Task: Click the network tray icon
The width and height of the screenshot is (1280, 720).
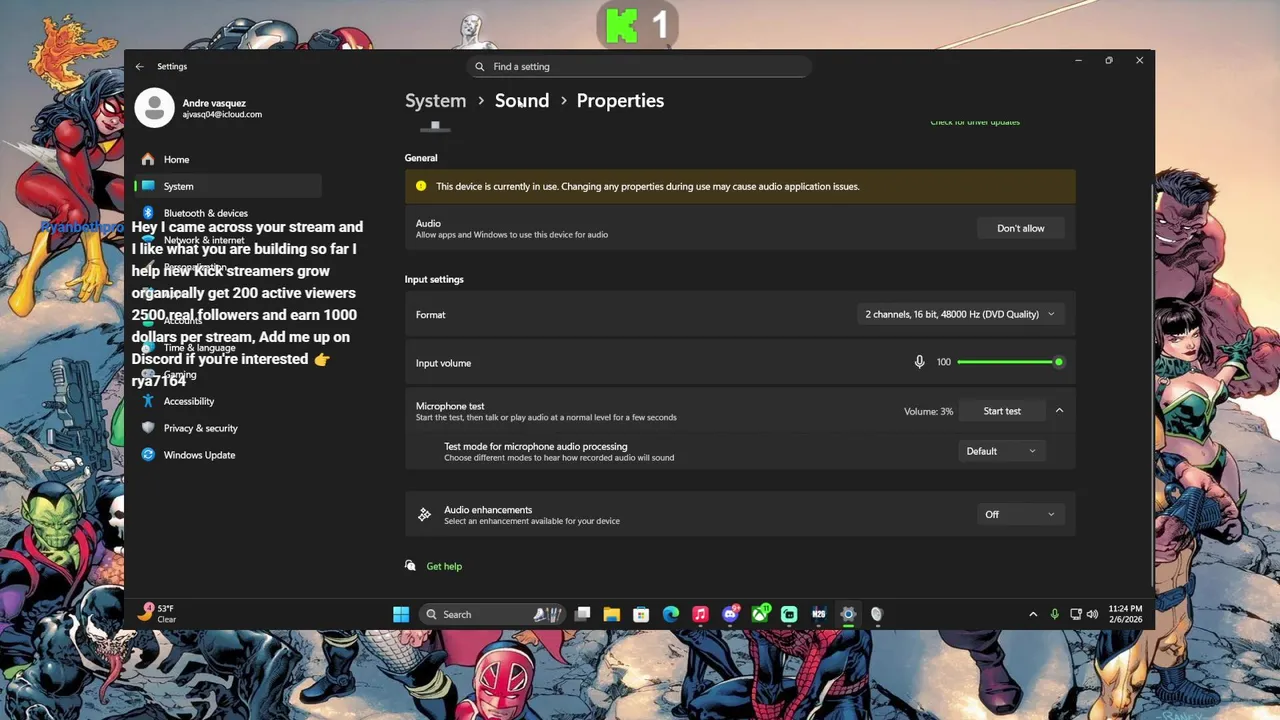Action: 1076,614
